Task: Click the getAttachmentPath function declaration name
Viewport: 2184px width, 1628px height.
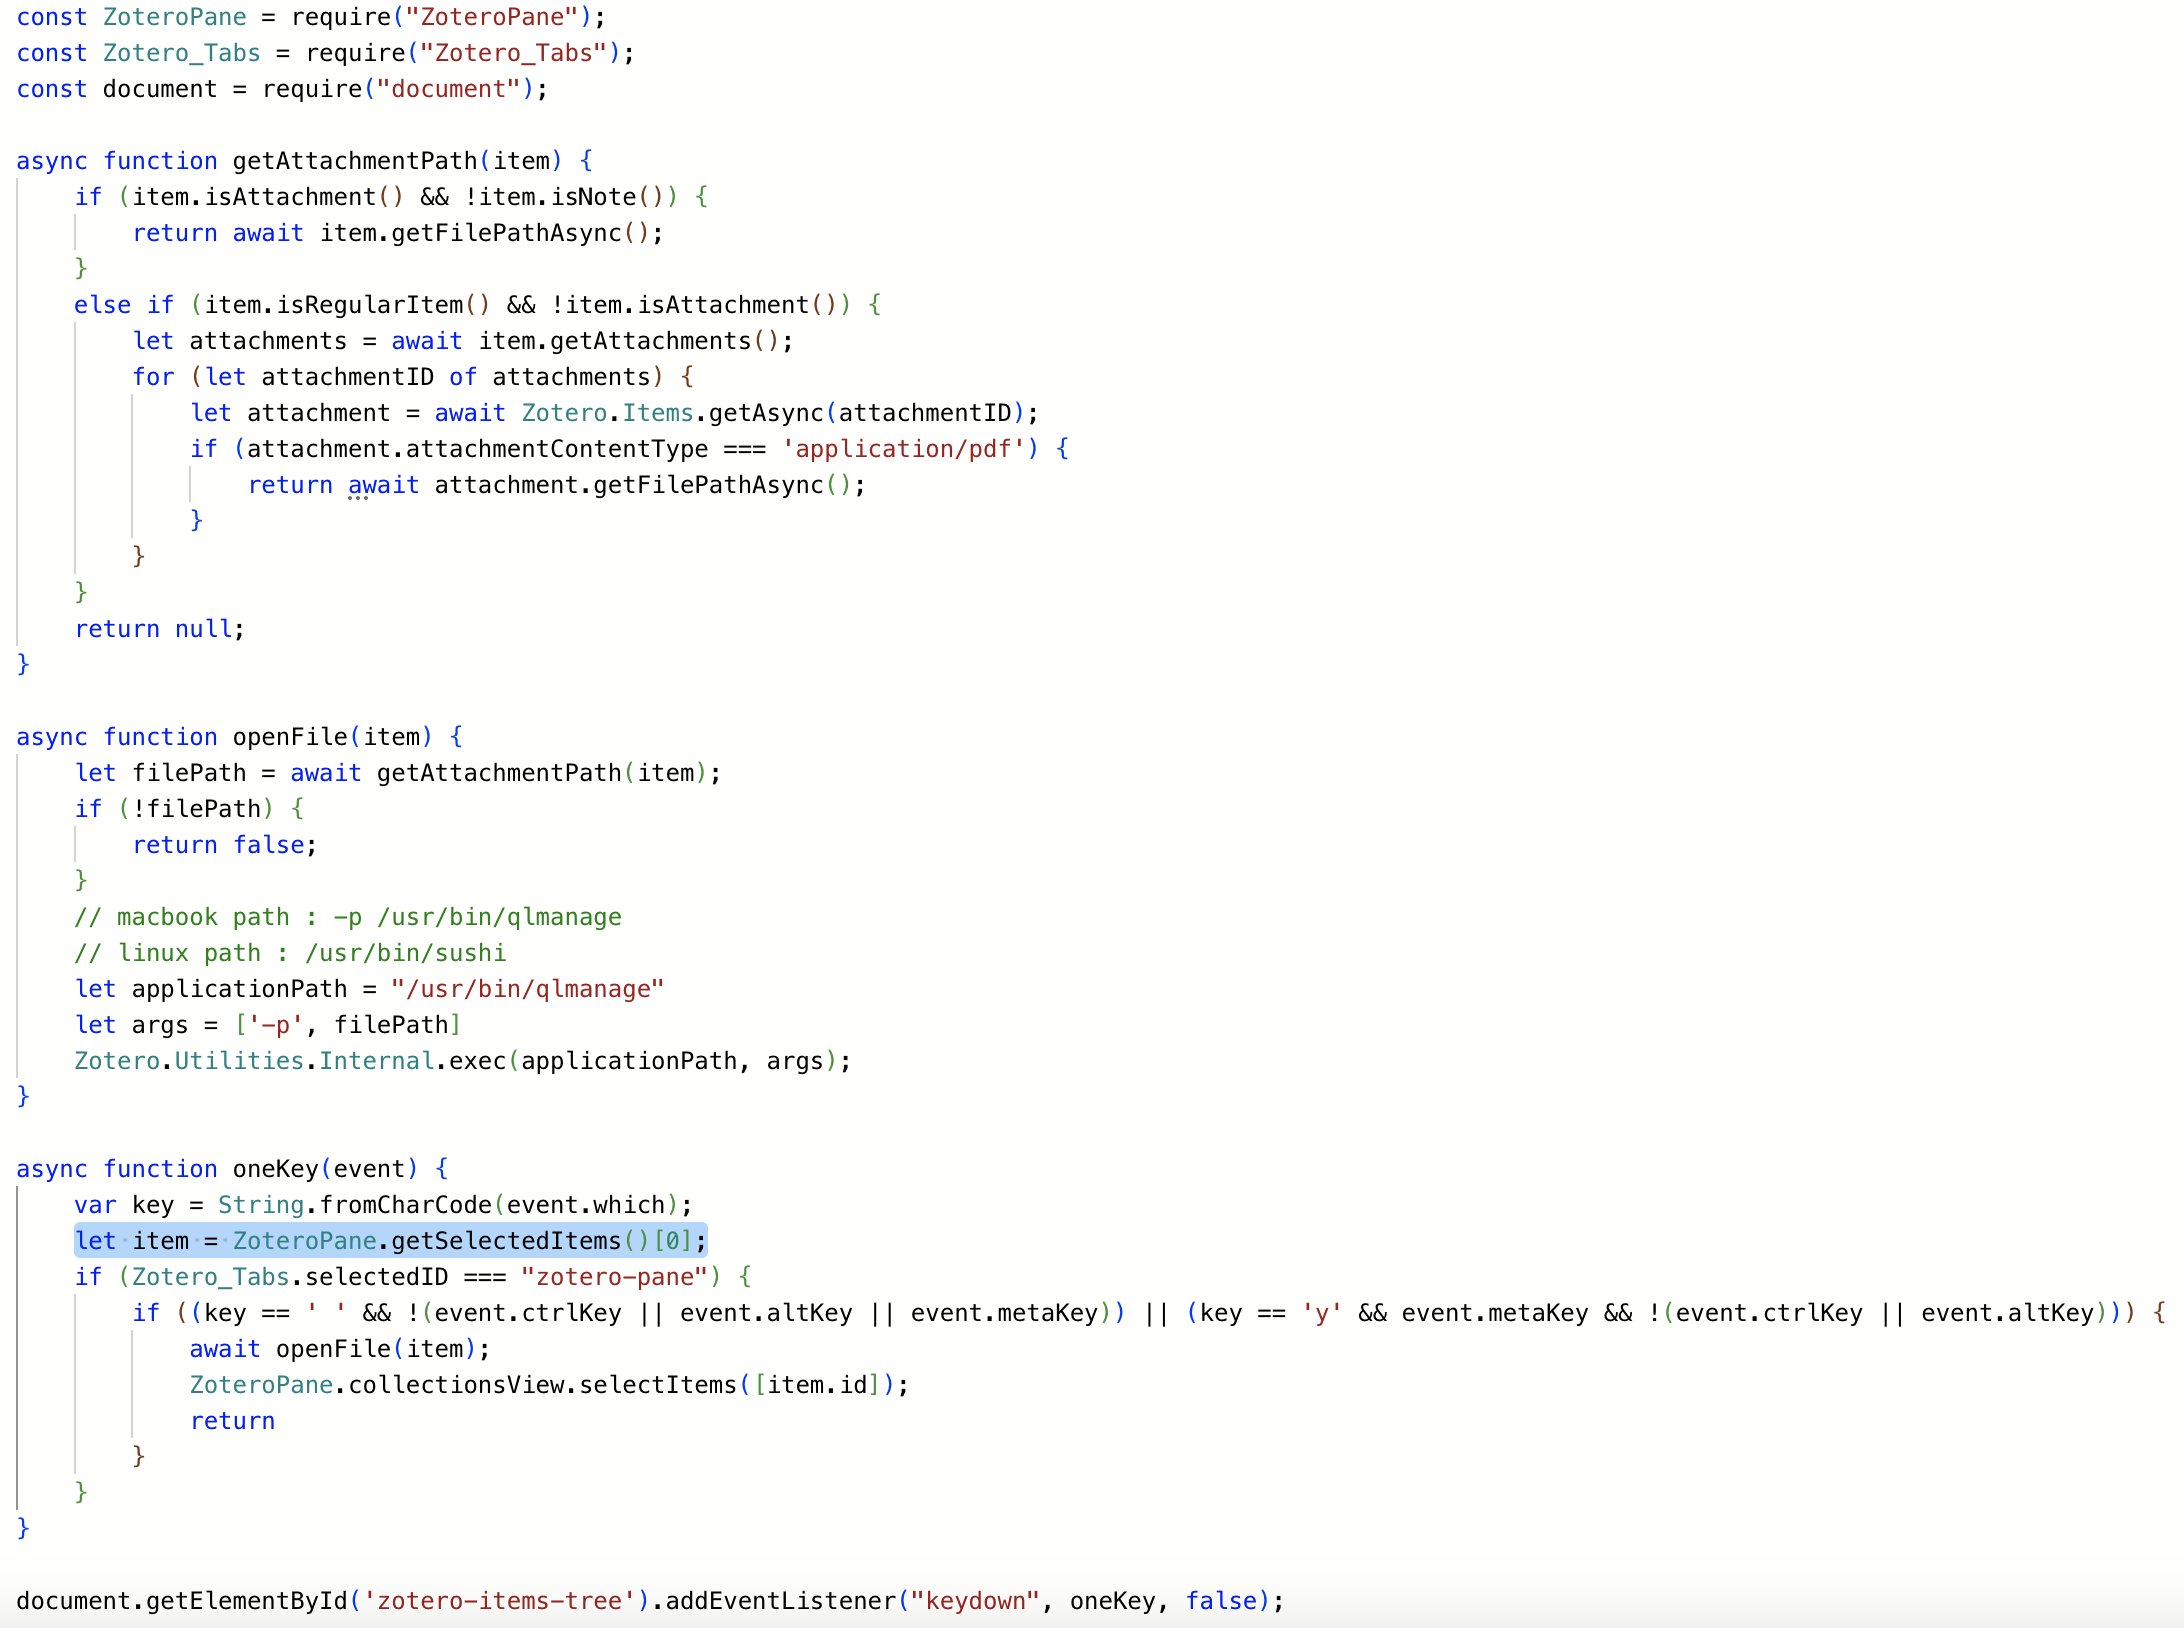Action: (354, 161)
